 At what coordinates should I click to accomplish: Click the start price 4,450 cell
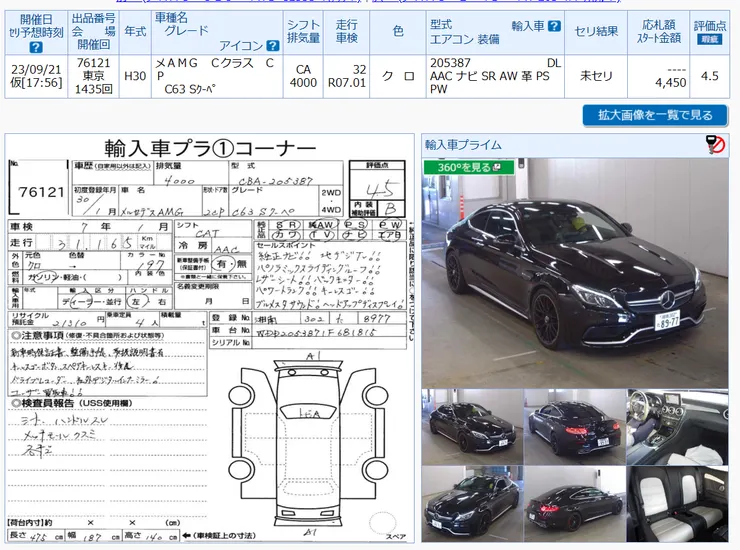[x=658, y=76]
